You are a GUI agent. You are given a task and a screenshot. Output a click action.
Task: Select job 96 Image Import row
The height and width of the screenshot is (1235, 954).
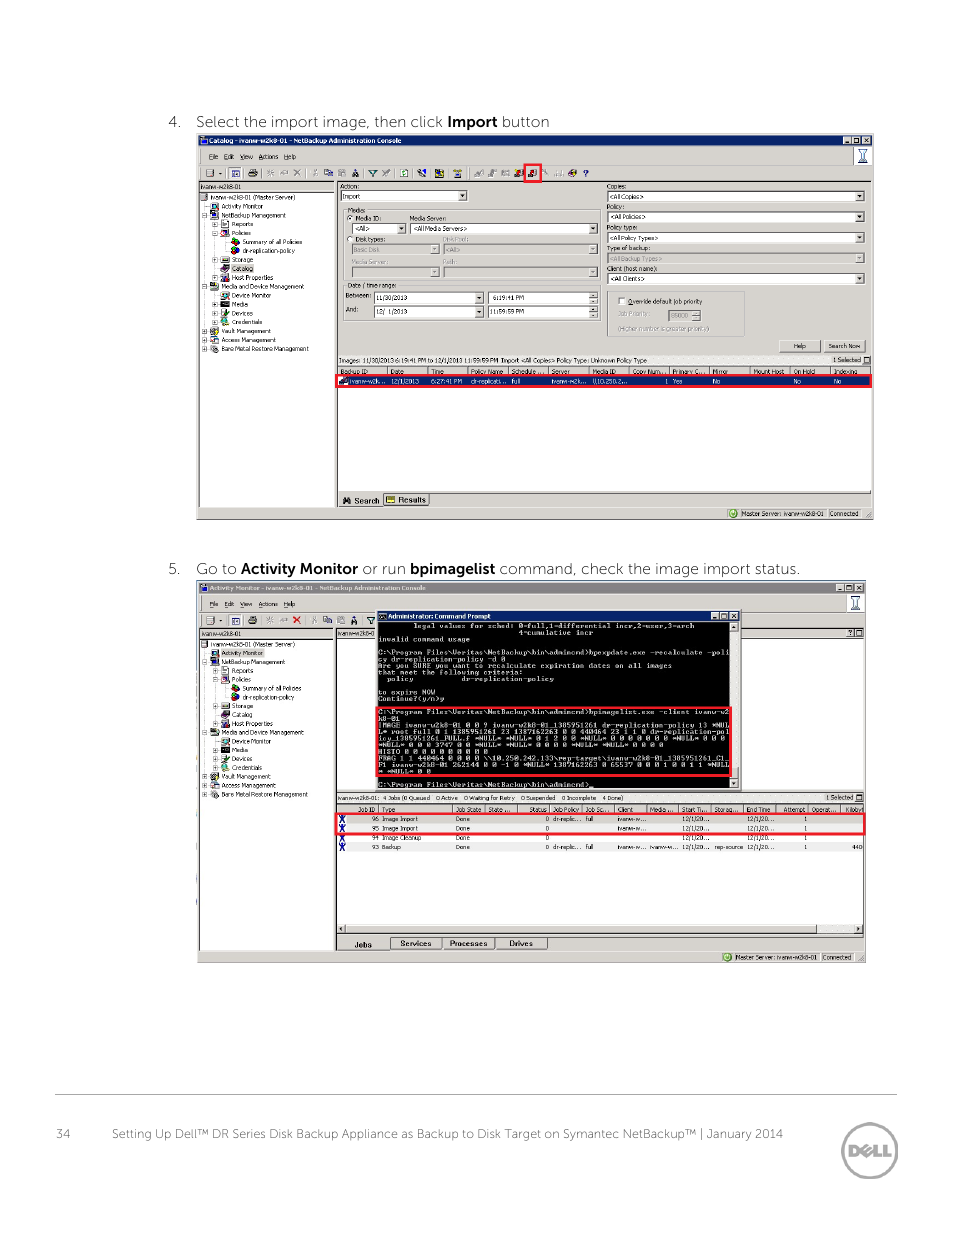(x=600, y=819)
